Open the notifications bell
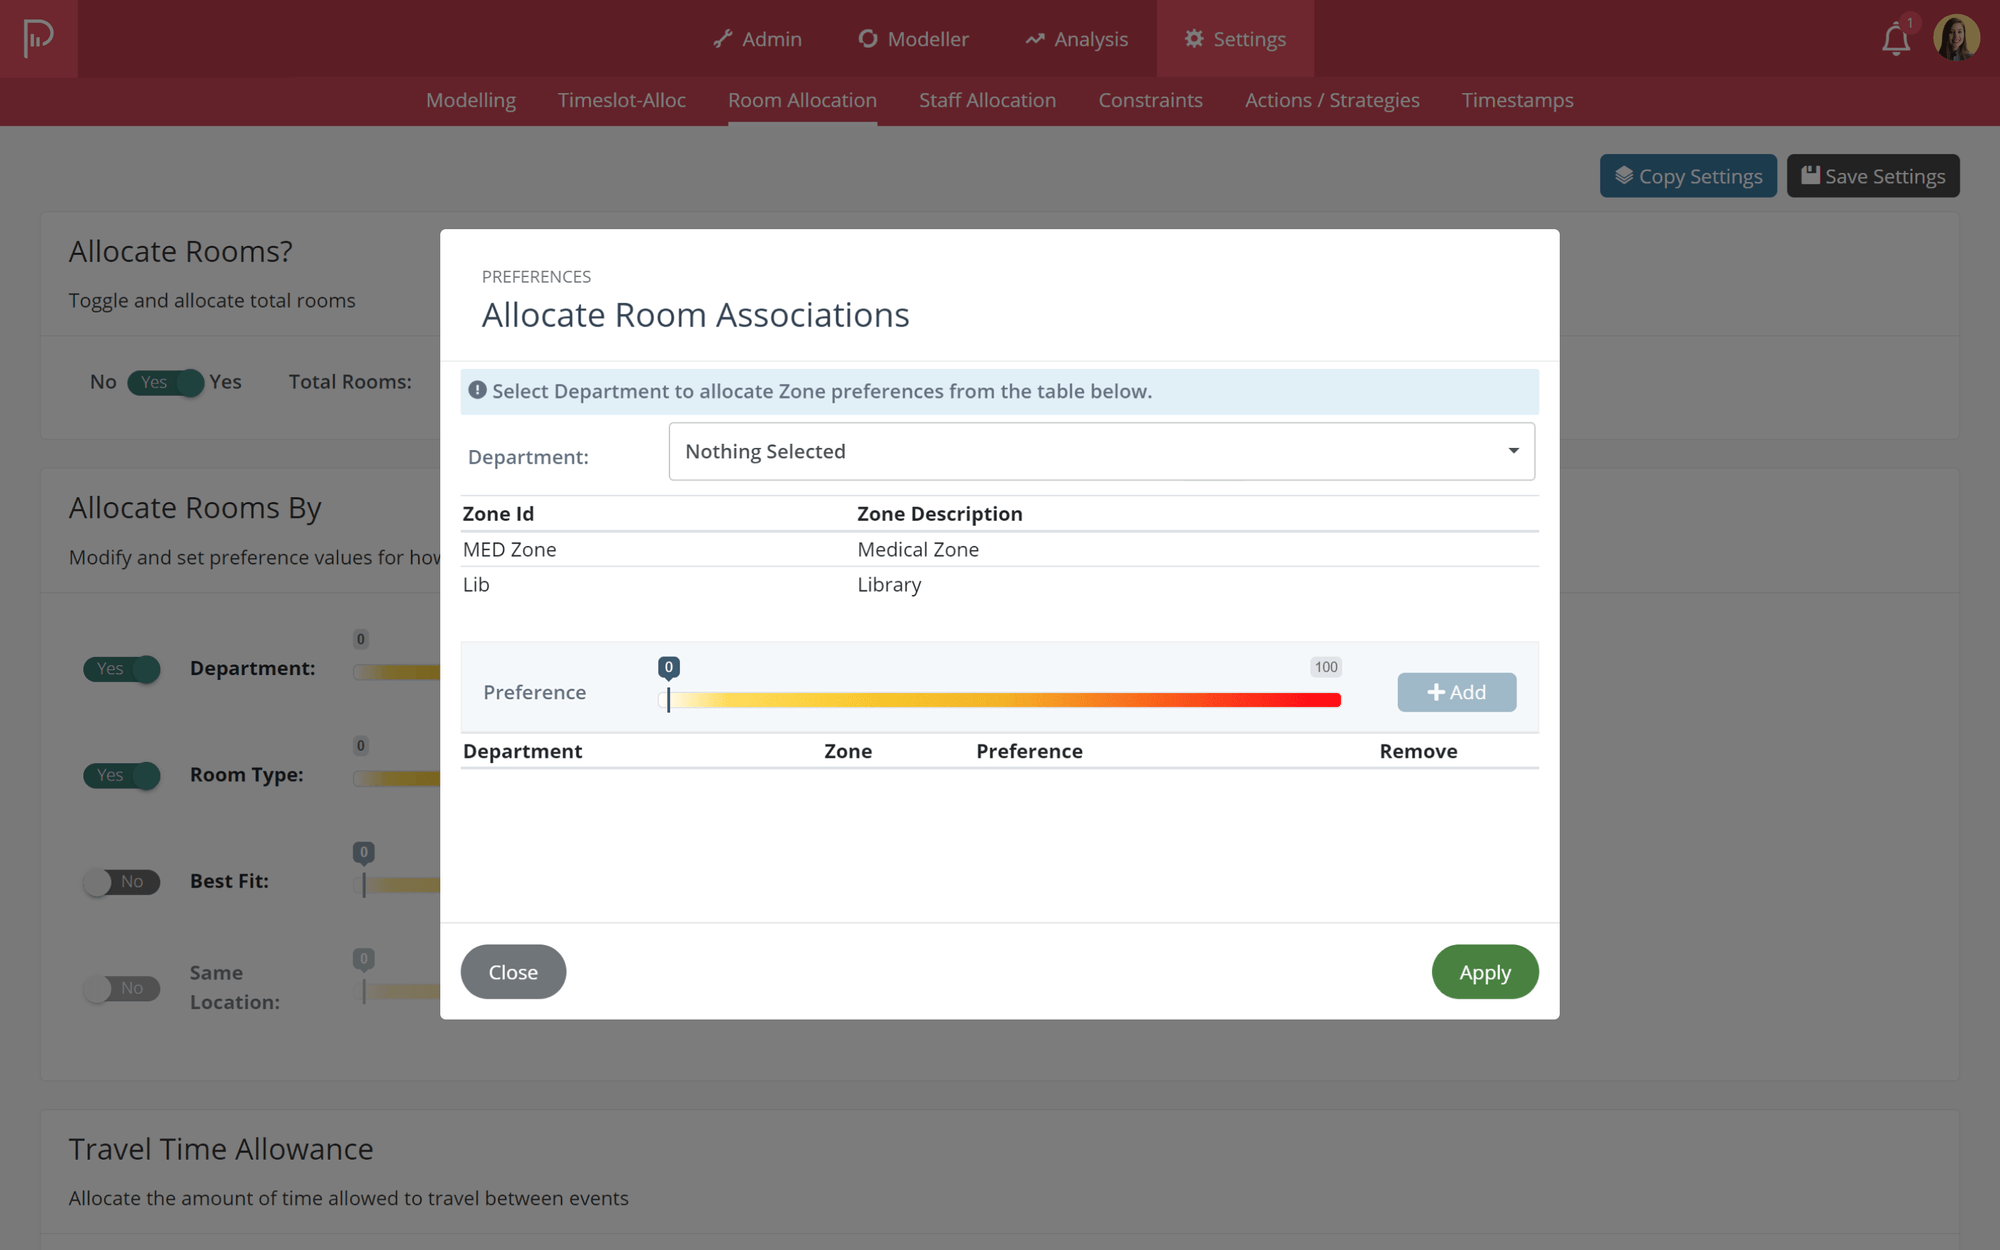This screenshot has width=2000, height=1250. pos(1895,40)
